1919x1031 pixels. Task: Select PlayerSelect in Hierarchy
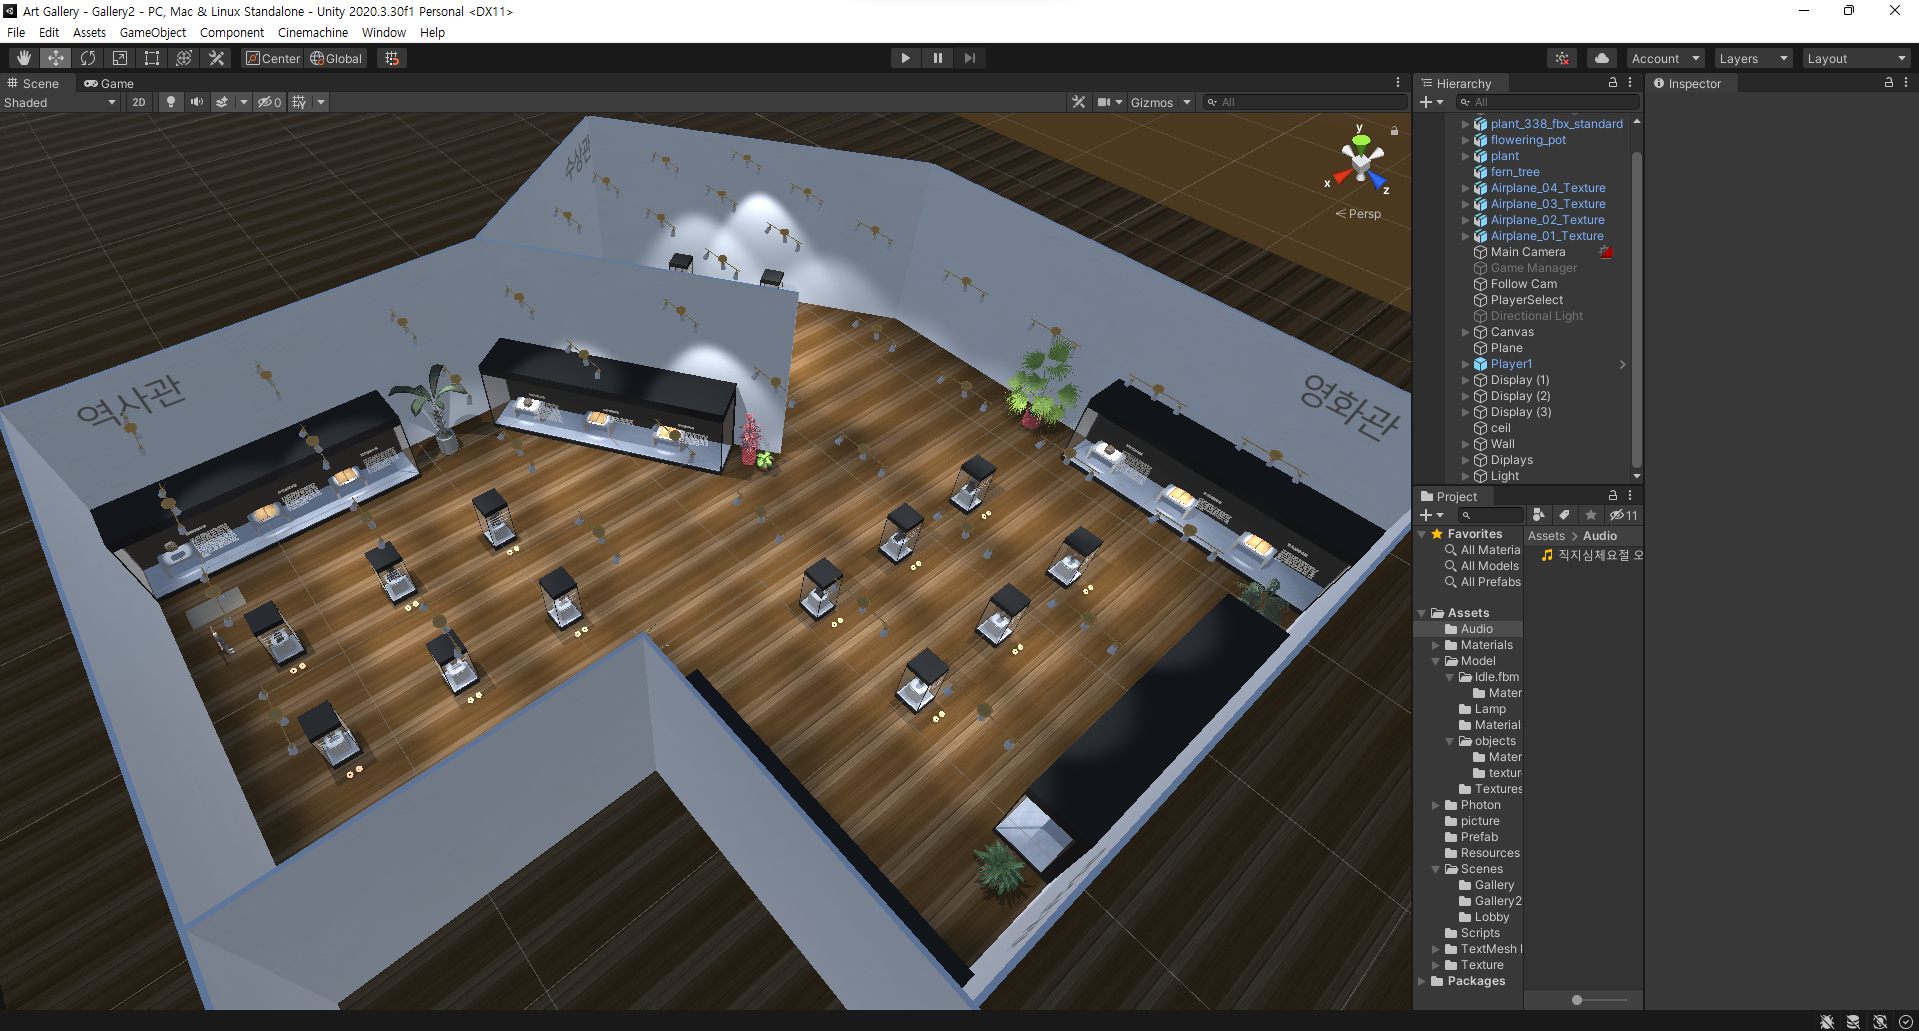(1526, 300)
